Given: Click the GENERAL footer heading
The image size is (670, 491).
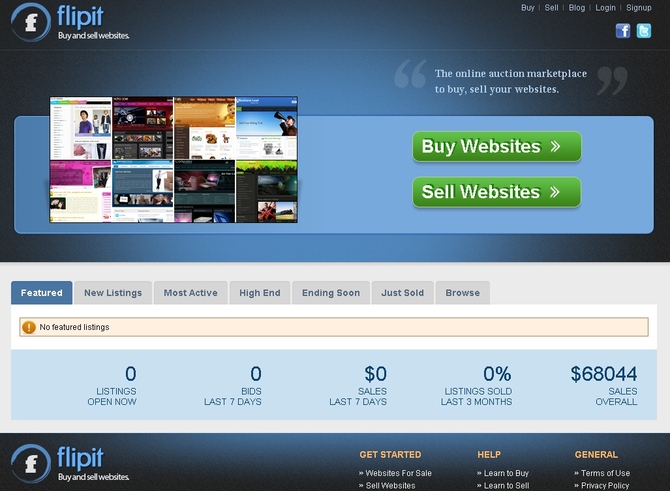Looking at the screenshot, I should click(596, 455).
